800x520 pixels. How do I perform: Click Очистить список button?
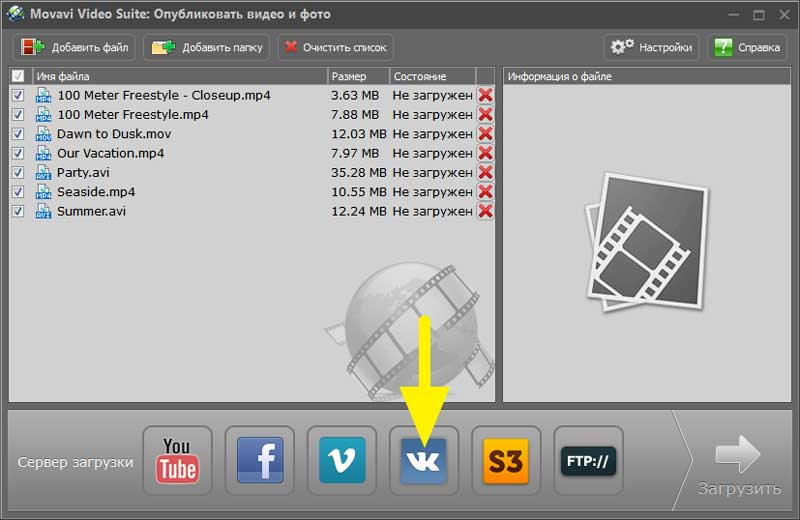click(x=336, y=47)
